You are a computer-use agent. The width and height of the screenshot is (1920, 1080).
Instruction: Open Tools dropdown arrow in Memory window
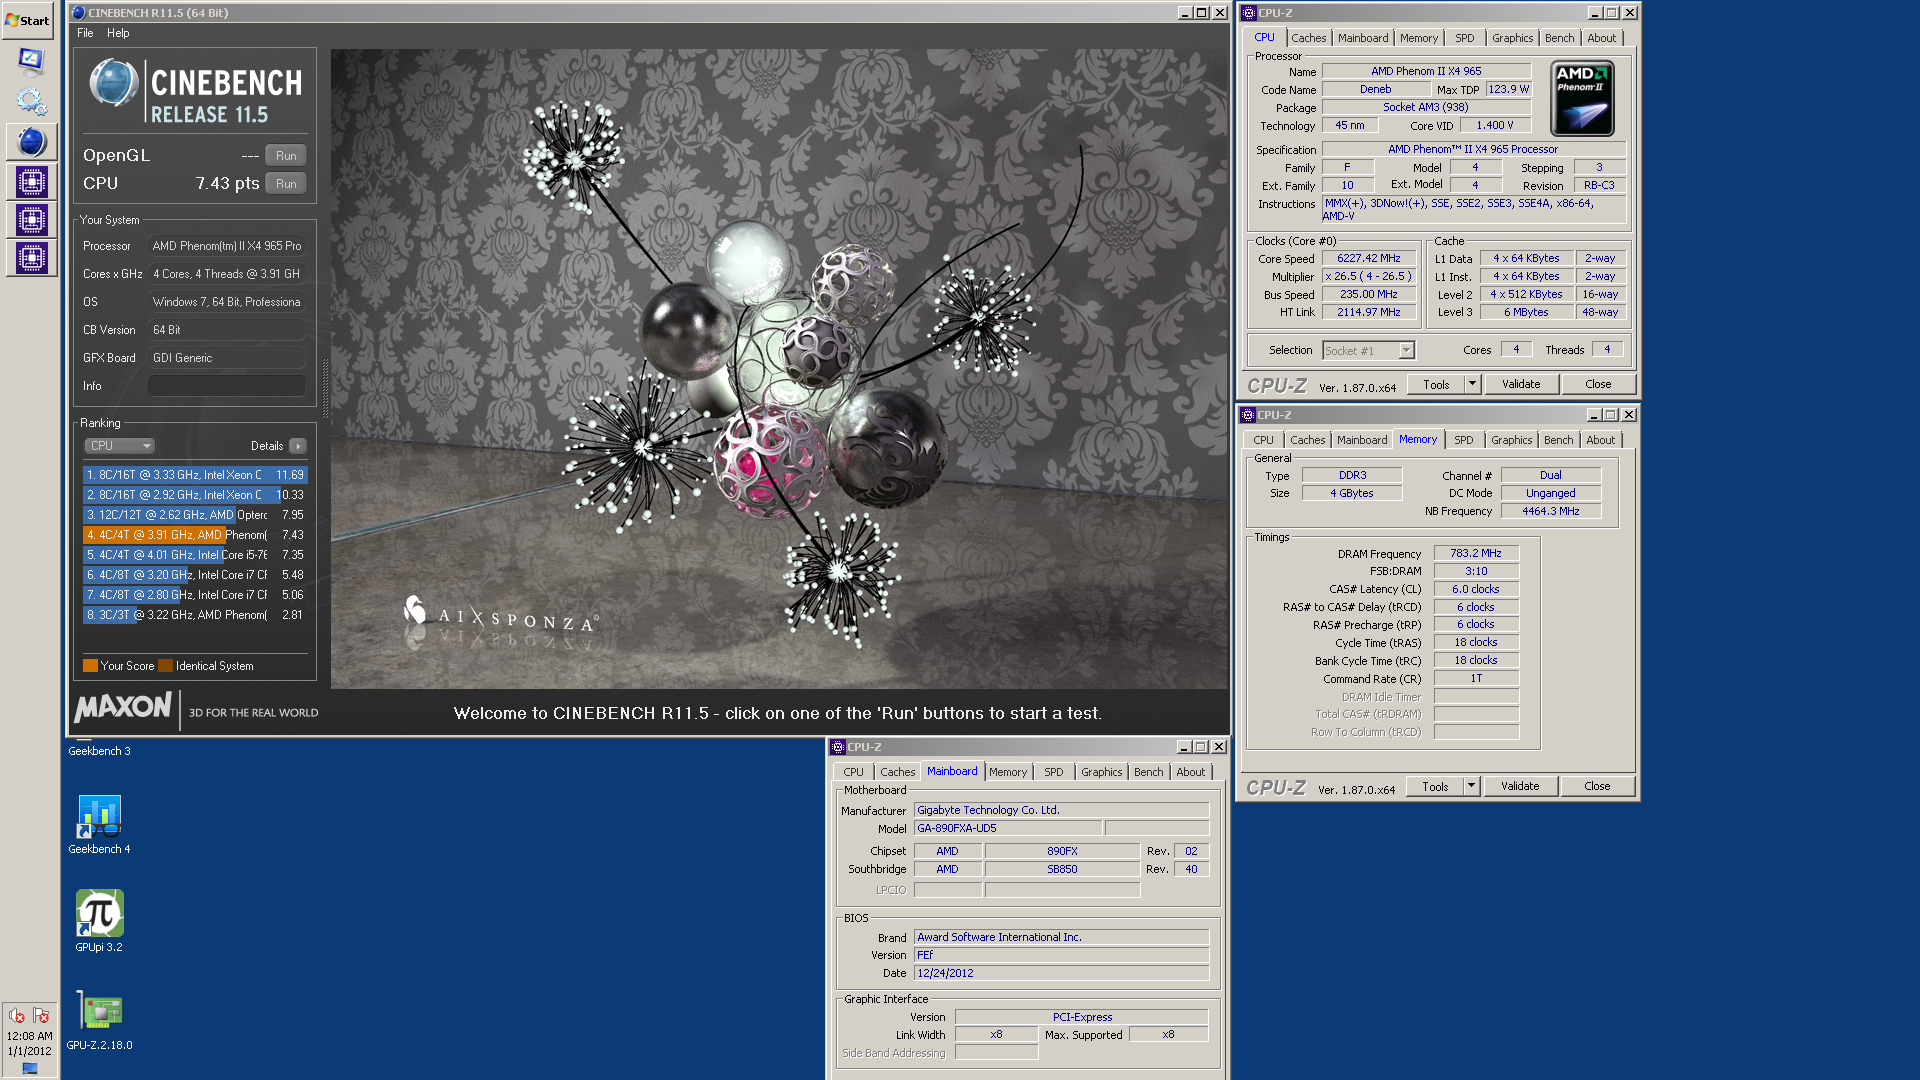click(x=1471, y=786)
